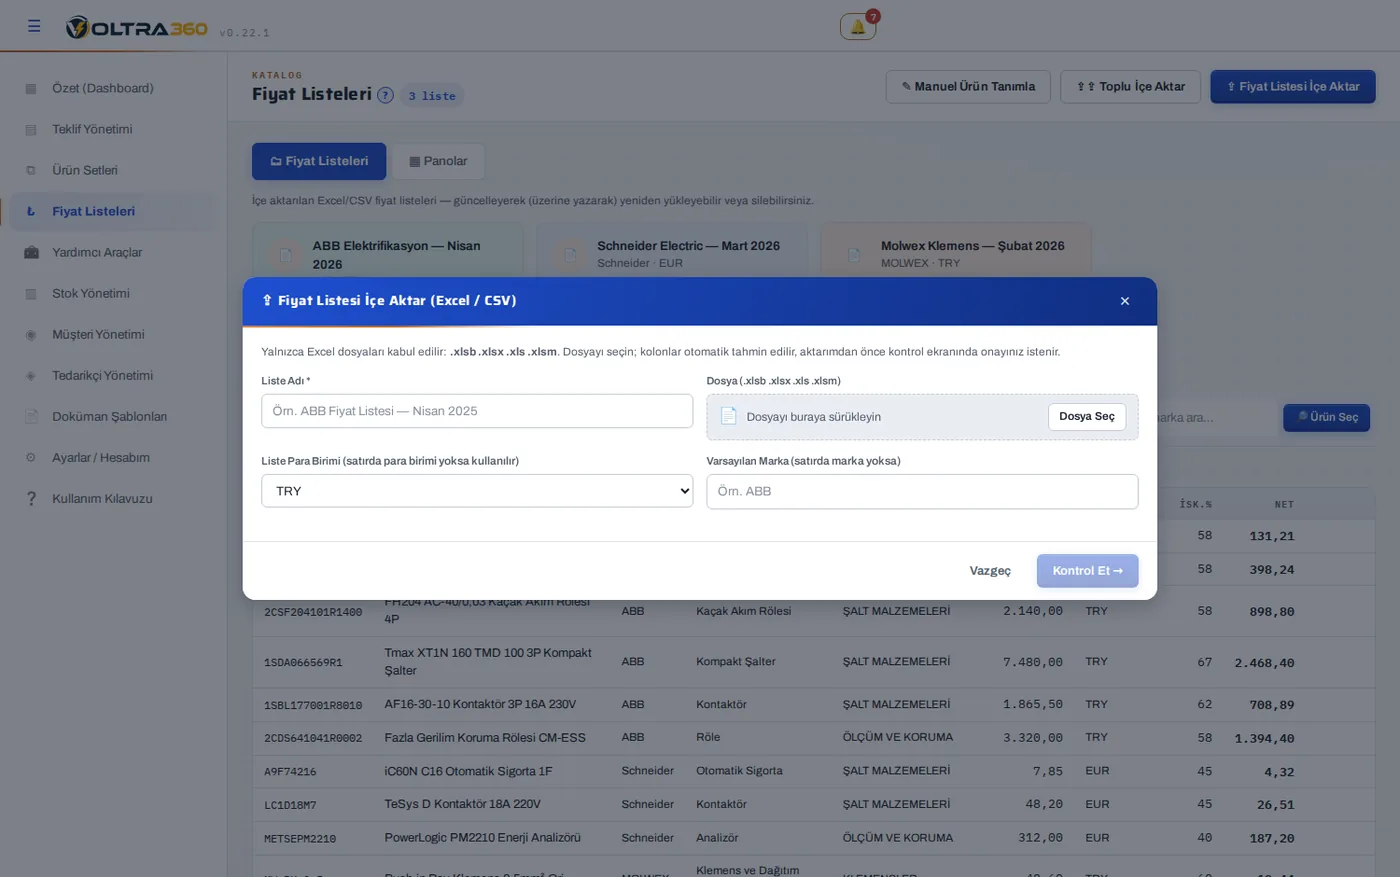Click the Manuel Ürün Tanımla button
This screenshot has width=1400, height=877.
click(x=968, y=87)
